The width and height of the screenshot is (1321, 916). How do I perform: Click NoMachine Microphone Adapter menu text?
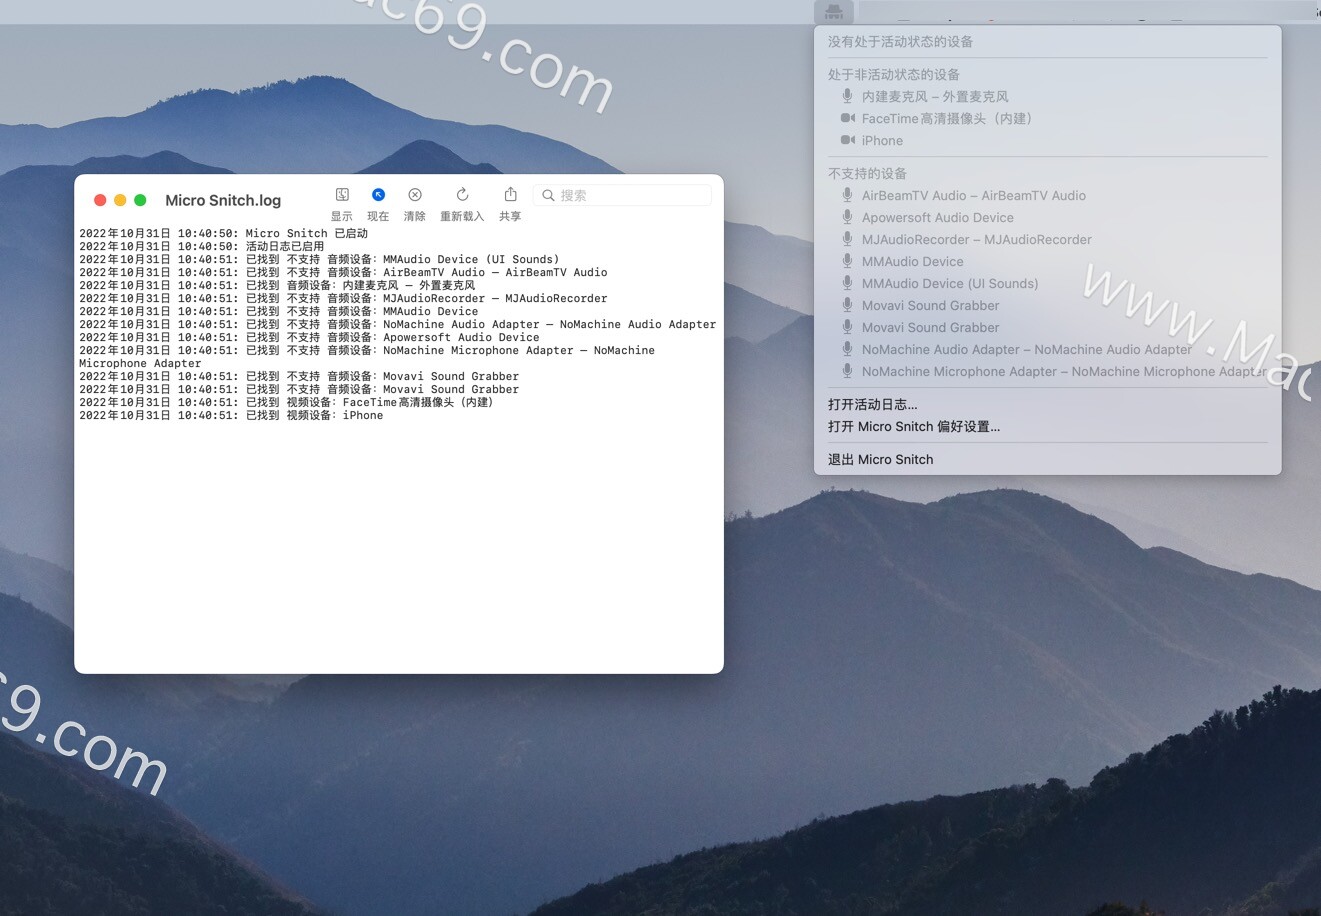1064,371
